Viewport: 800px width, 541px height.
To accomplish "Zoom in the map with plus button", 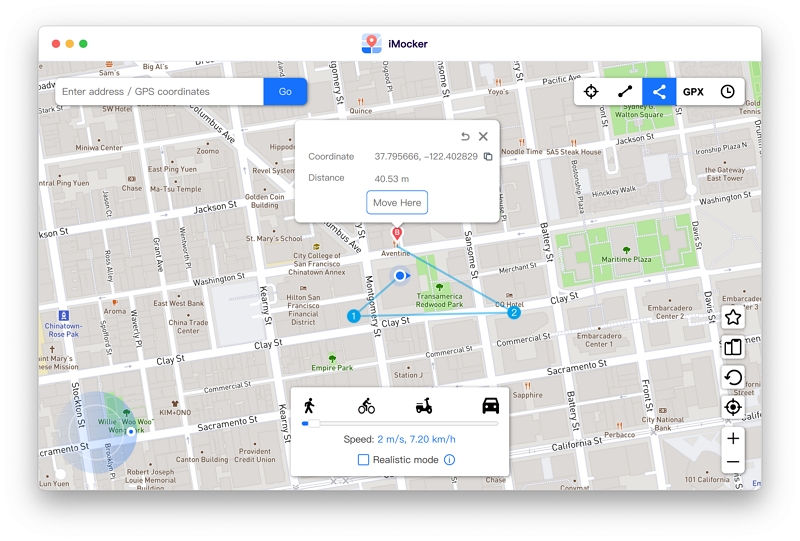I will 733,438.
